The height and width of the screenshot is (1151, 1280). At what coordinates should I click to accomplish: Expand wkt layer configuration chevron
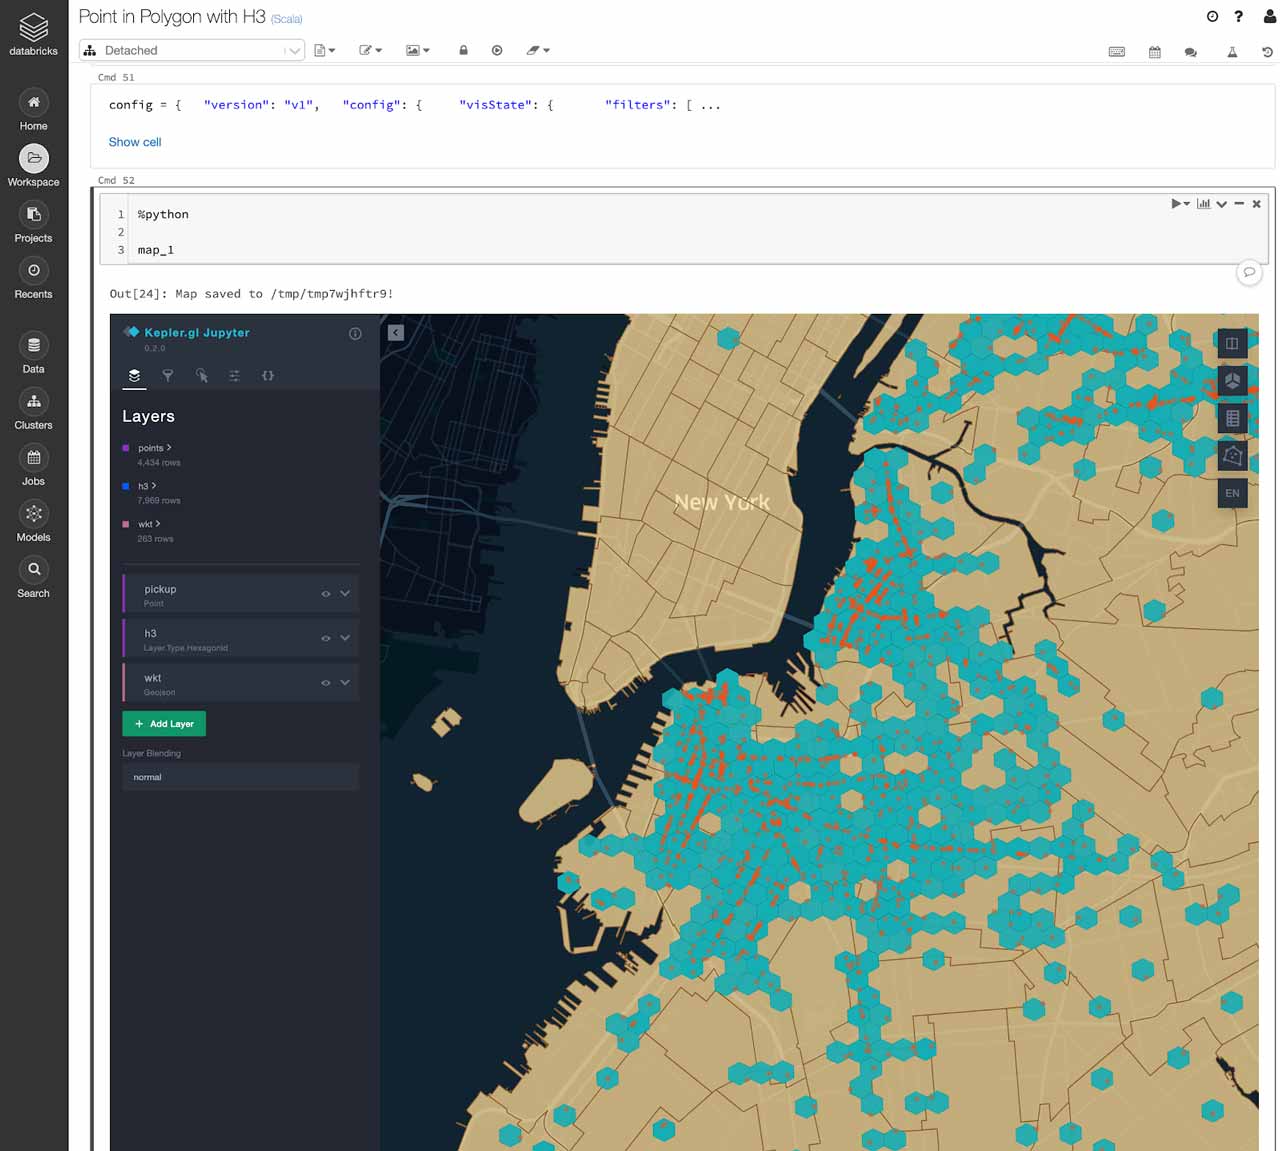(345, 683)
